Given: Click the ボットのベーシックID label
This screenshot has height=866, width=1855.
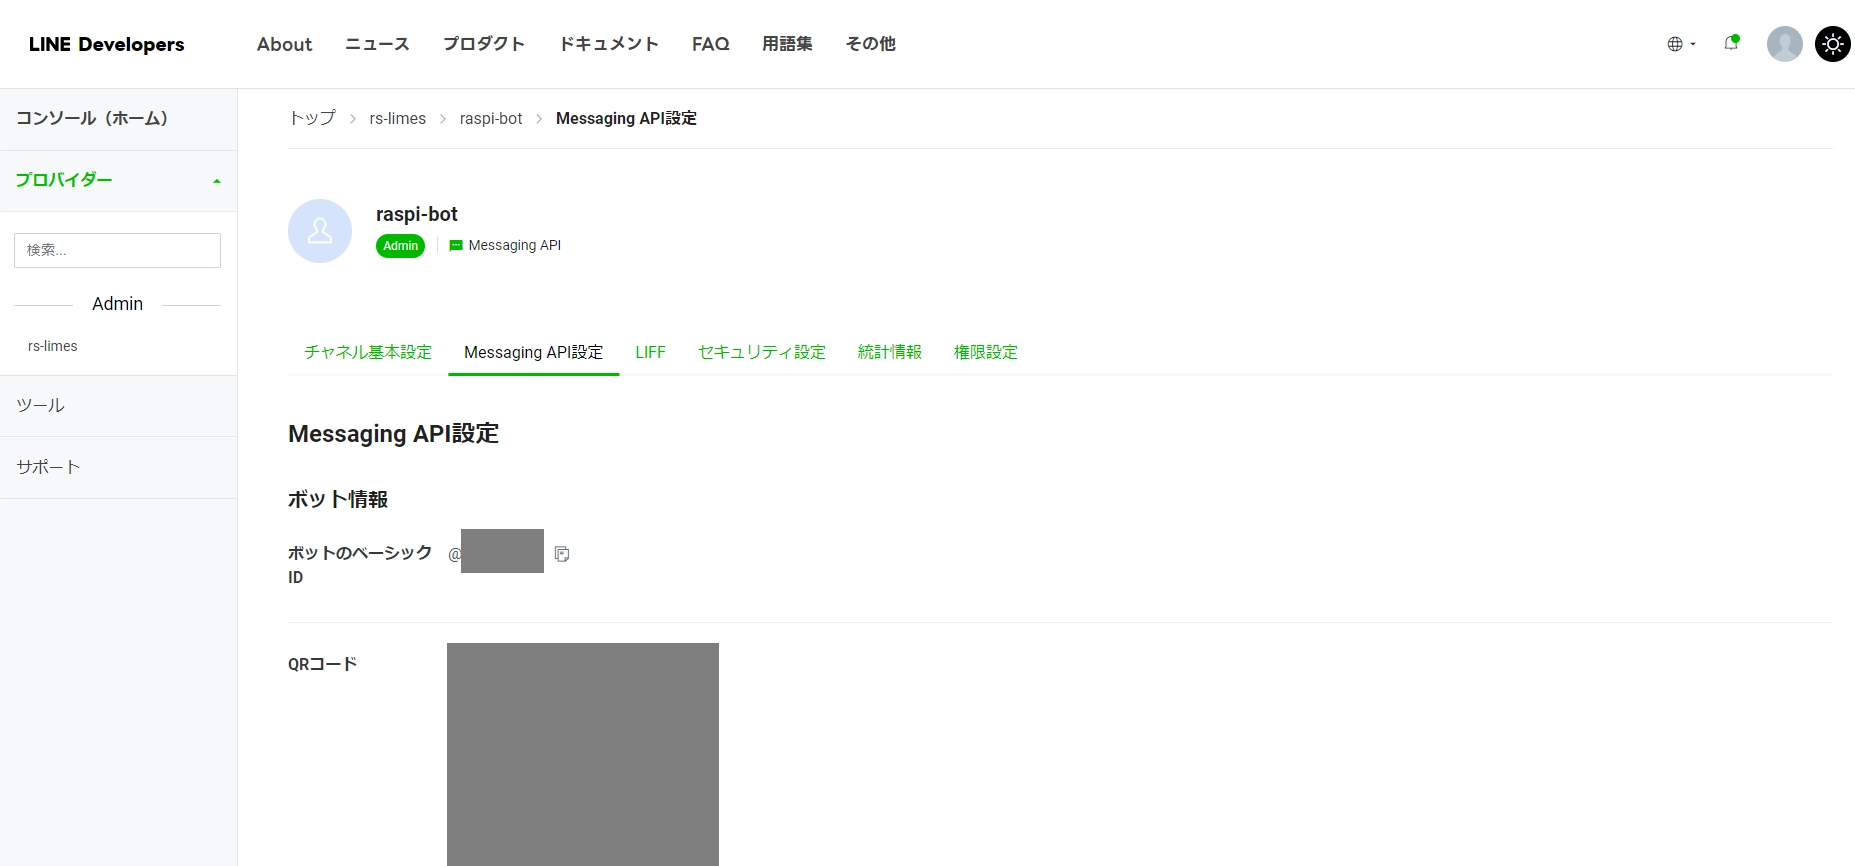Looking at the screenshot, I should [360, 564].
